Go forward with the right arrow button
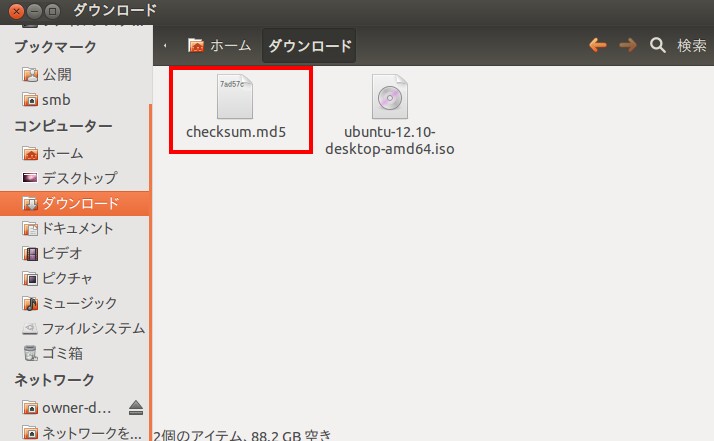This screenshot has height=441, width=714. [628, 45]
